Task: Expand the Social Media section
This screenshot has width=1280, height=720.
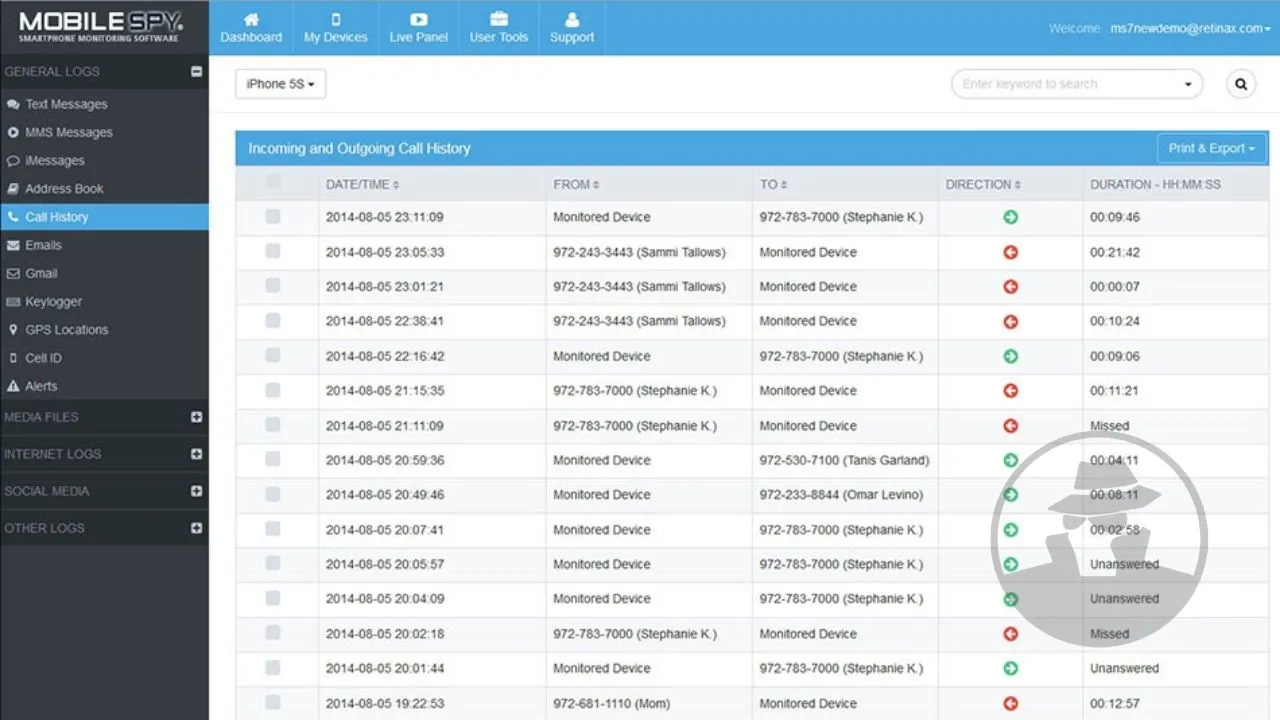Action: 196,491
